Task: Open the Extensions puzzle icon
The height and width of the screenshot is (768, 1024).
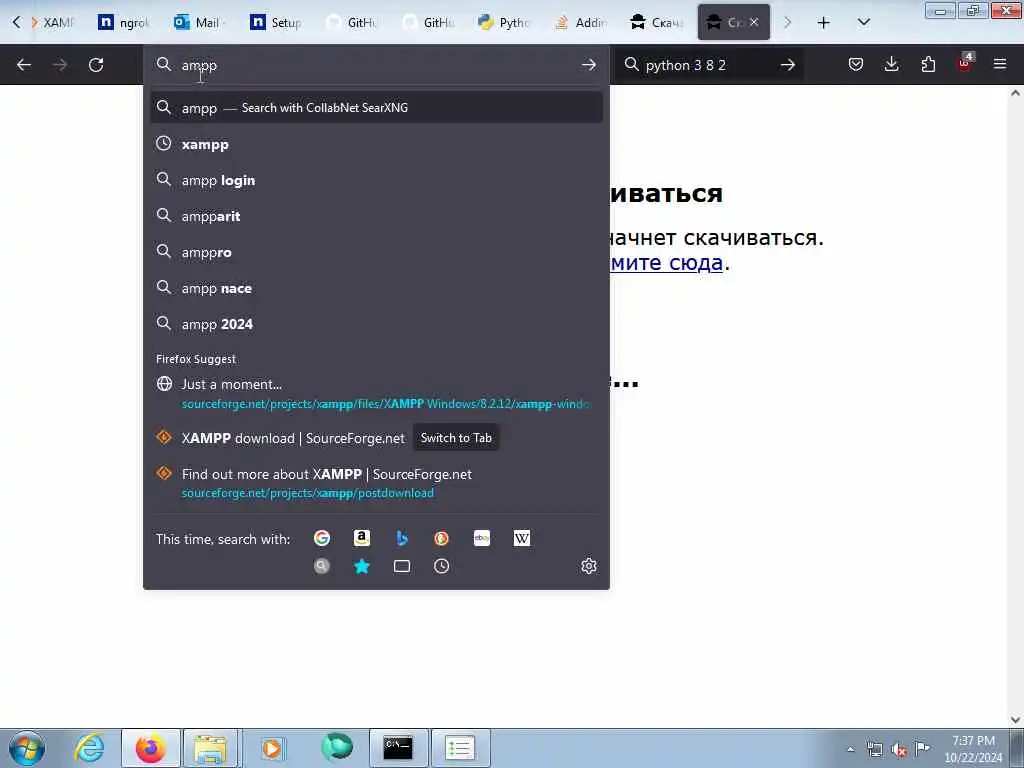Action: click(928, 64)
